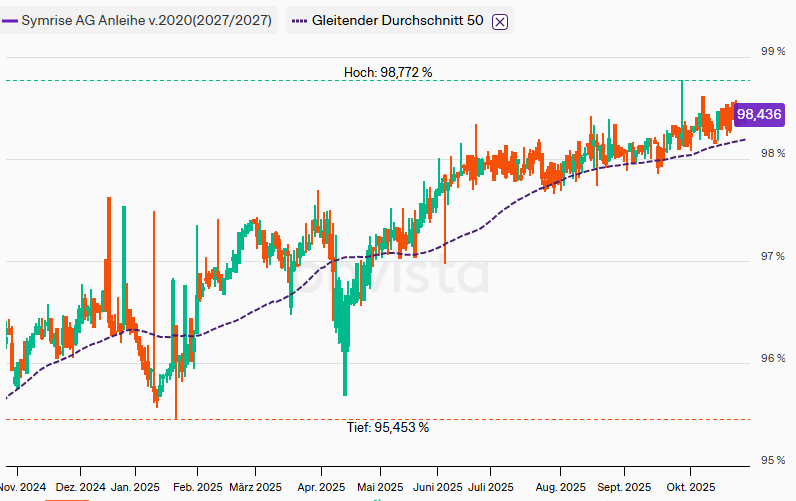
Task: Click the Okt. 2025 axis label
Action: coord(690,487)
